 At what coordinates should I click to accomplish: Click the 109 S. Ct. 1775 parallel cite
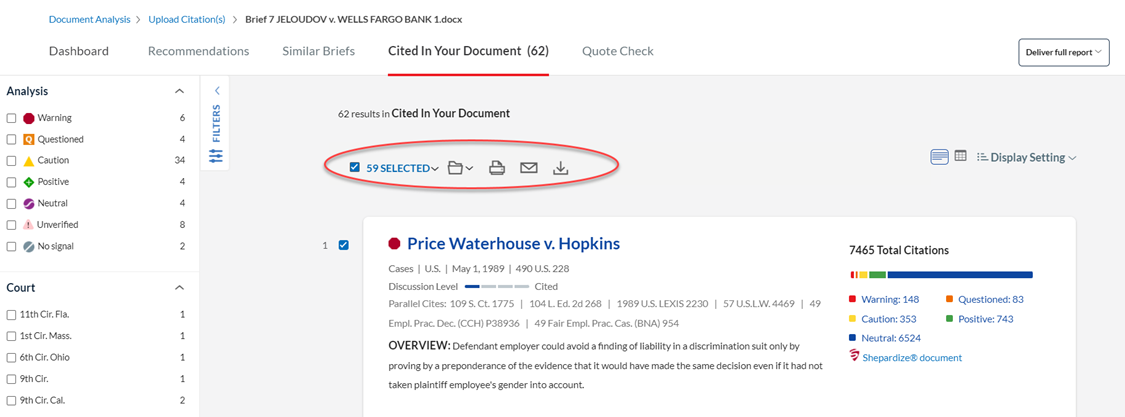point(481,304)
